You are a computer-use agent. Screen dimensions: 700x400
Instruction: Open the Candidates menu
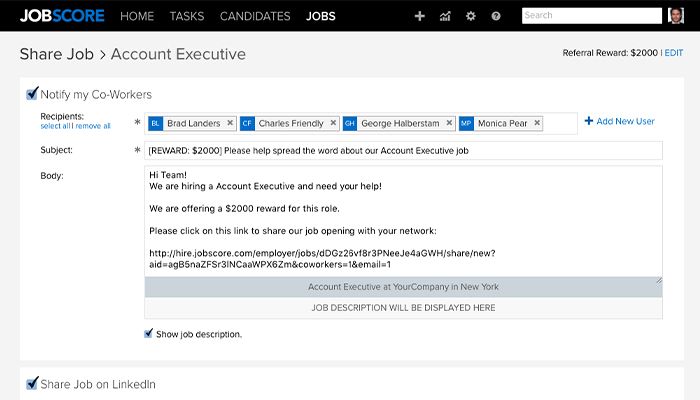[255, 16]
